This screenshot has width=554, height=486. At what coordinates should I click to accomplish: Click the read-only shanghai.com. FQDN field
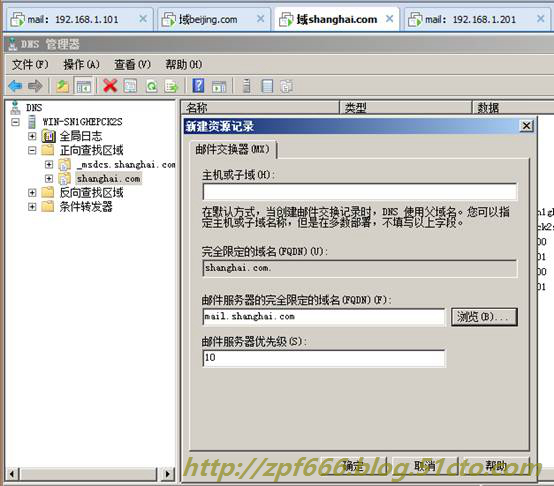360,268
